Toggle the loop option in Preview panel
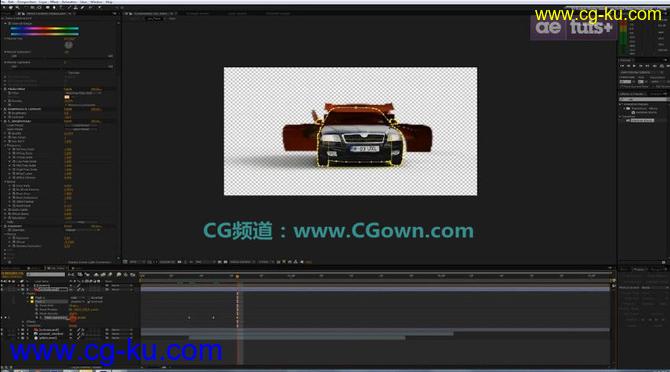The width and height of the screenshot is (670, 372). coord(662,66)
